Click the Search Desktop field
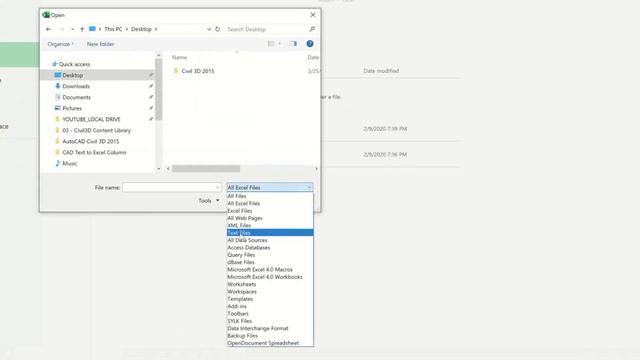Image resolution: width=640 pixels, height=360 pixels. coord(267,29)
